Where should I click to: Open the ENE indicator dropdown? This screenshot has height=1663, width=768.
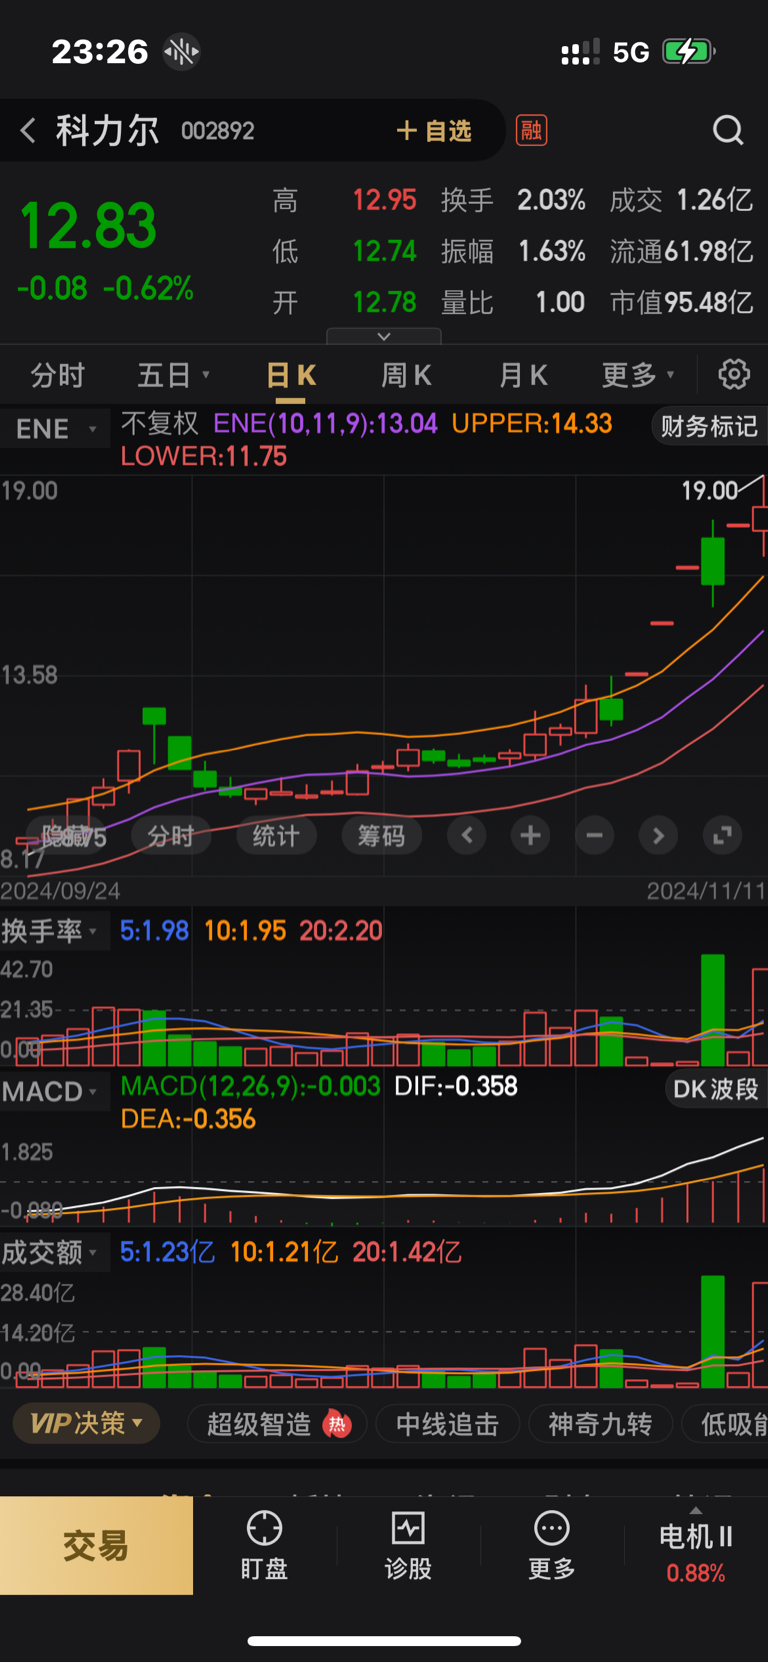click(x=56, y=429)
